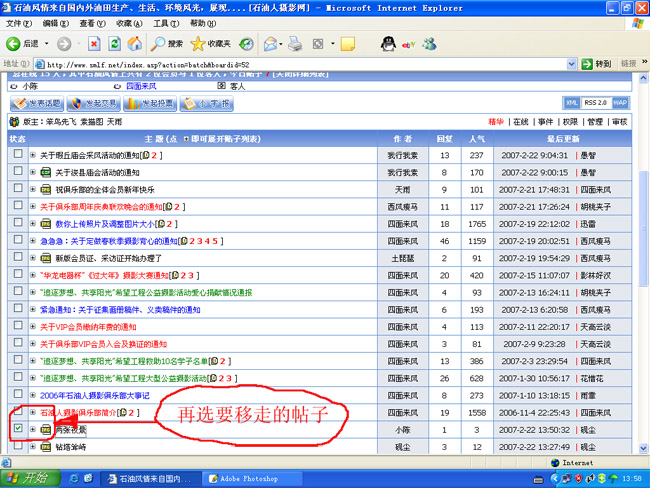Check the box for 关于服丘庙会采风活动的通知
Screen dimensions: 650x488
pos(18,154)
